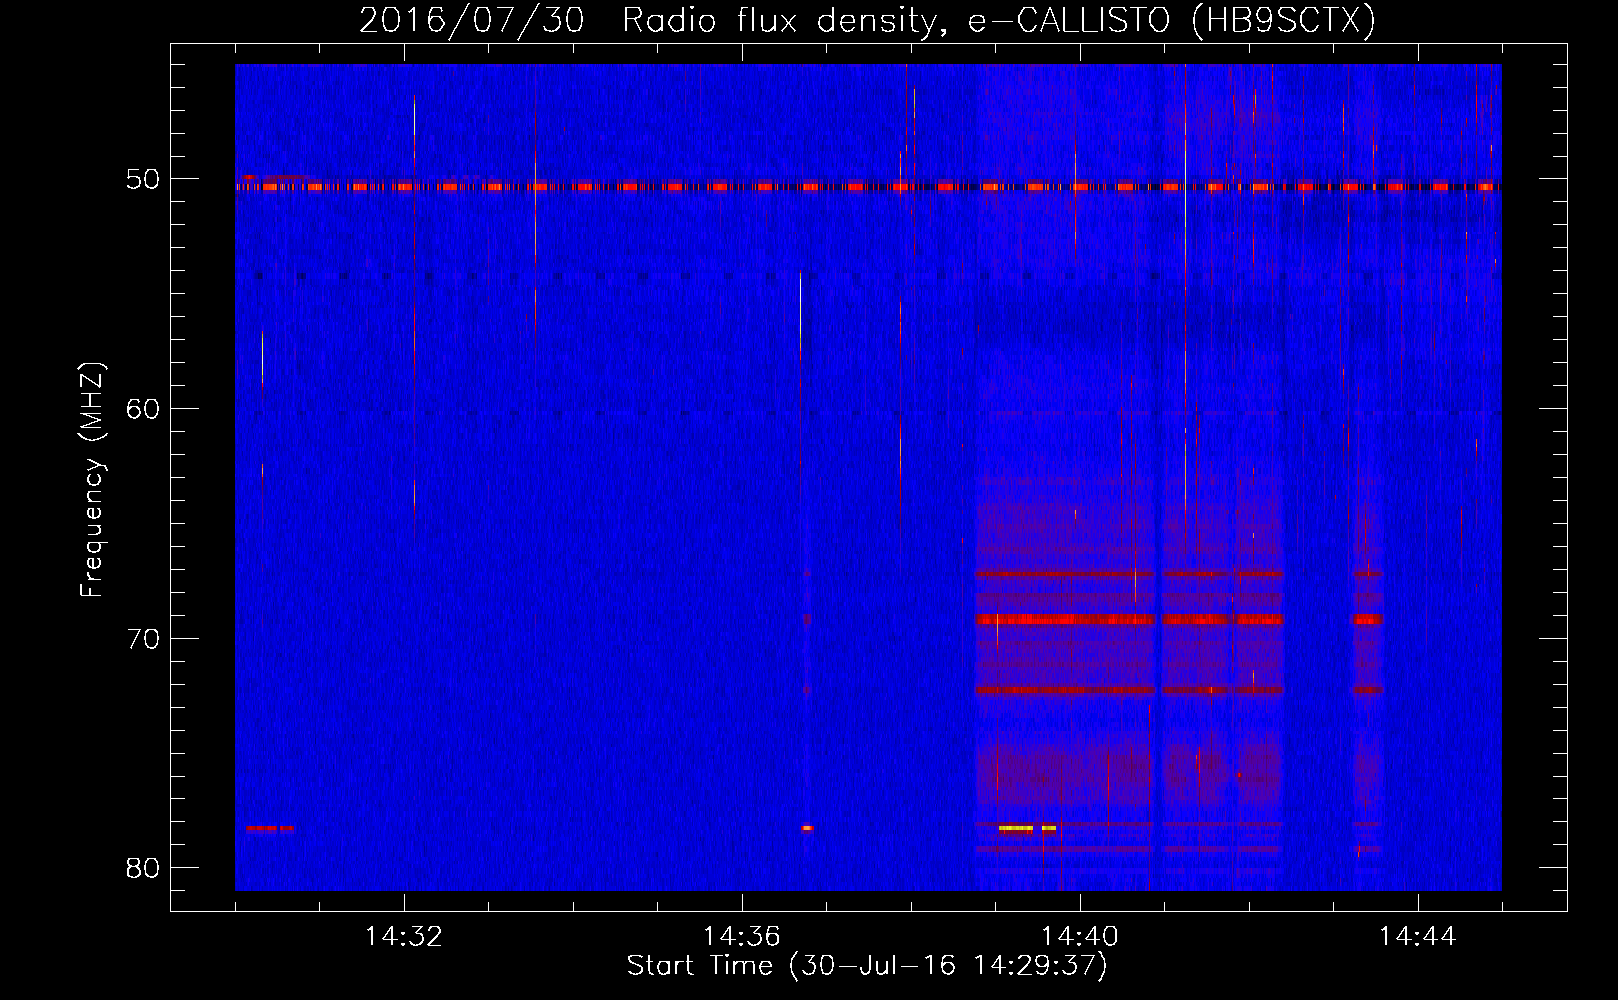The height and width of the screenshot is (1000, 1618).
Task: Click the "Frequency (MHZ)" axis label
Action: point(92,480)
